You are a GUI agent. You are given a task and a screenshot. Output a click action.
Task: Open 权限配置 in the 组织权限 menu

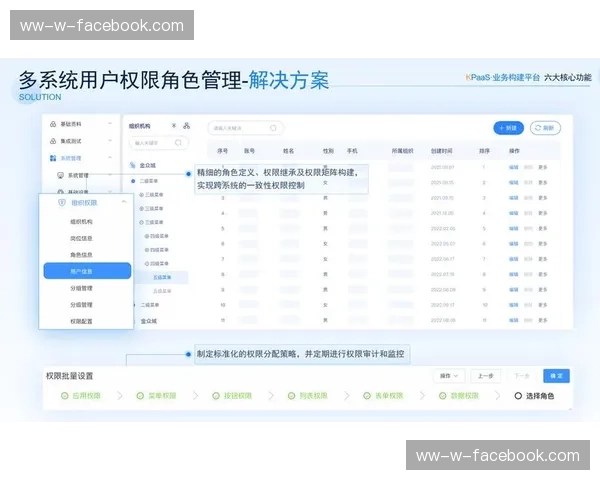pyautogui.click(x=81, y=321)
